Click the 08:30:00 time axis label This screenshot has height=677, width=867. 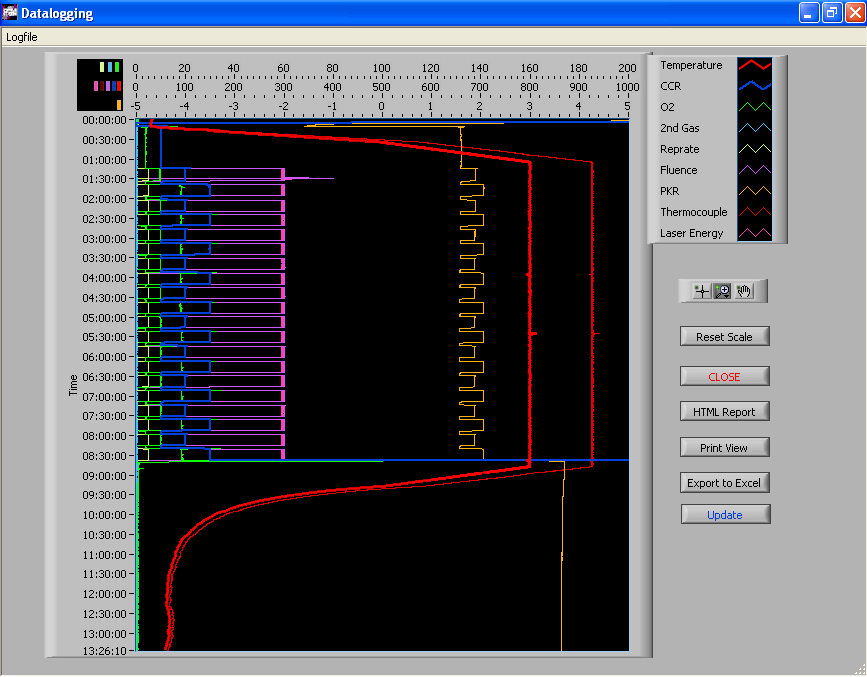(x=105, y=456)
